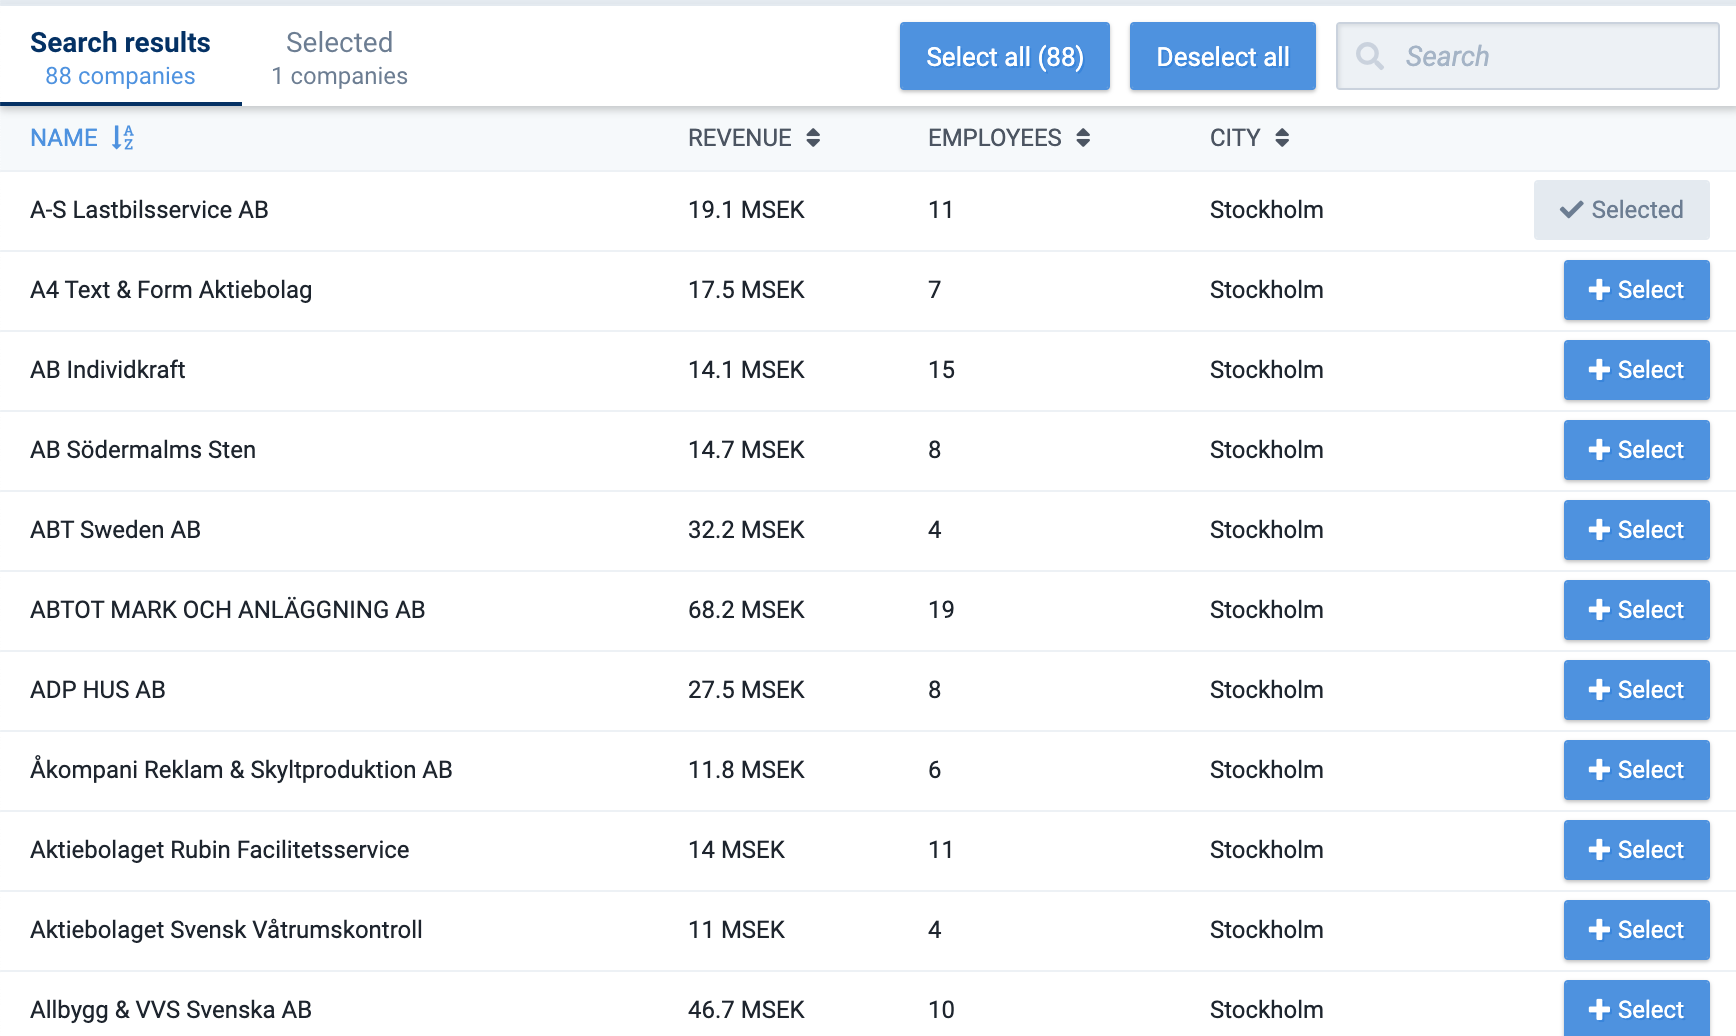1736x1036 pixels.
Task: Click plus icon on ADP HUS AB row
Action: click(x=1599, y=690)
